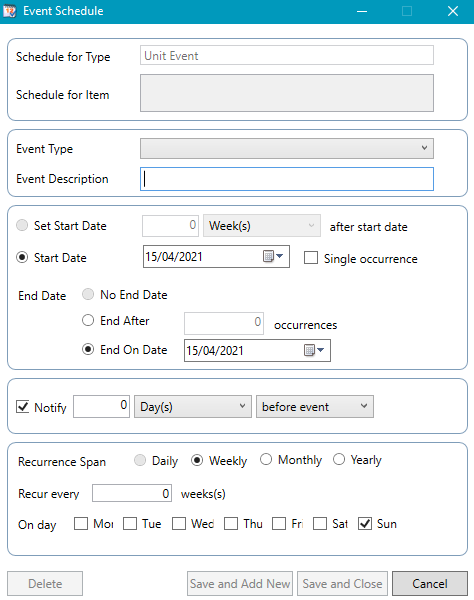Uncheck the Sun day checkbox
The image size is (474, 600).
click(x=365, y=523)
